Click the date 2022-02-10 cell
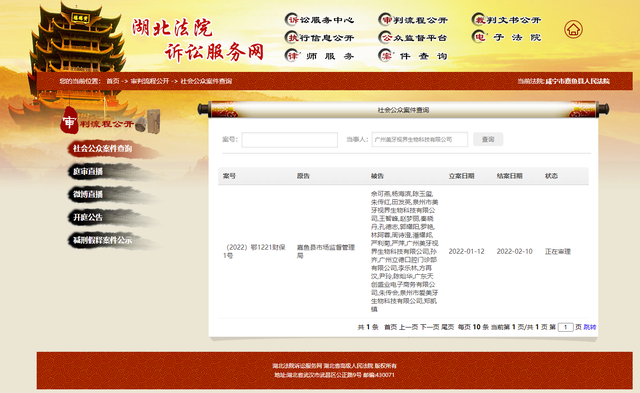 click(514, 251)
